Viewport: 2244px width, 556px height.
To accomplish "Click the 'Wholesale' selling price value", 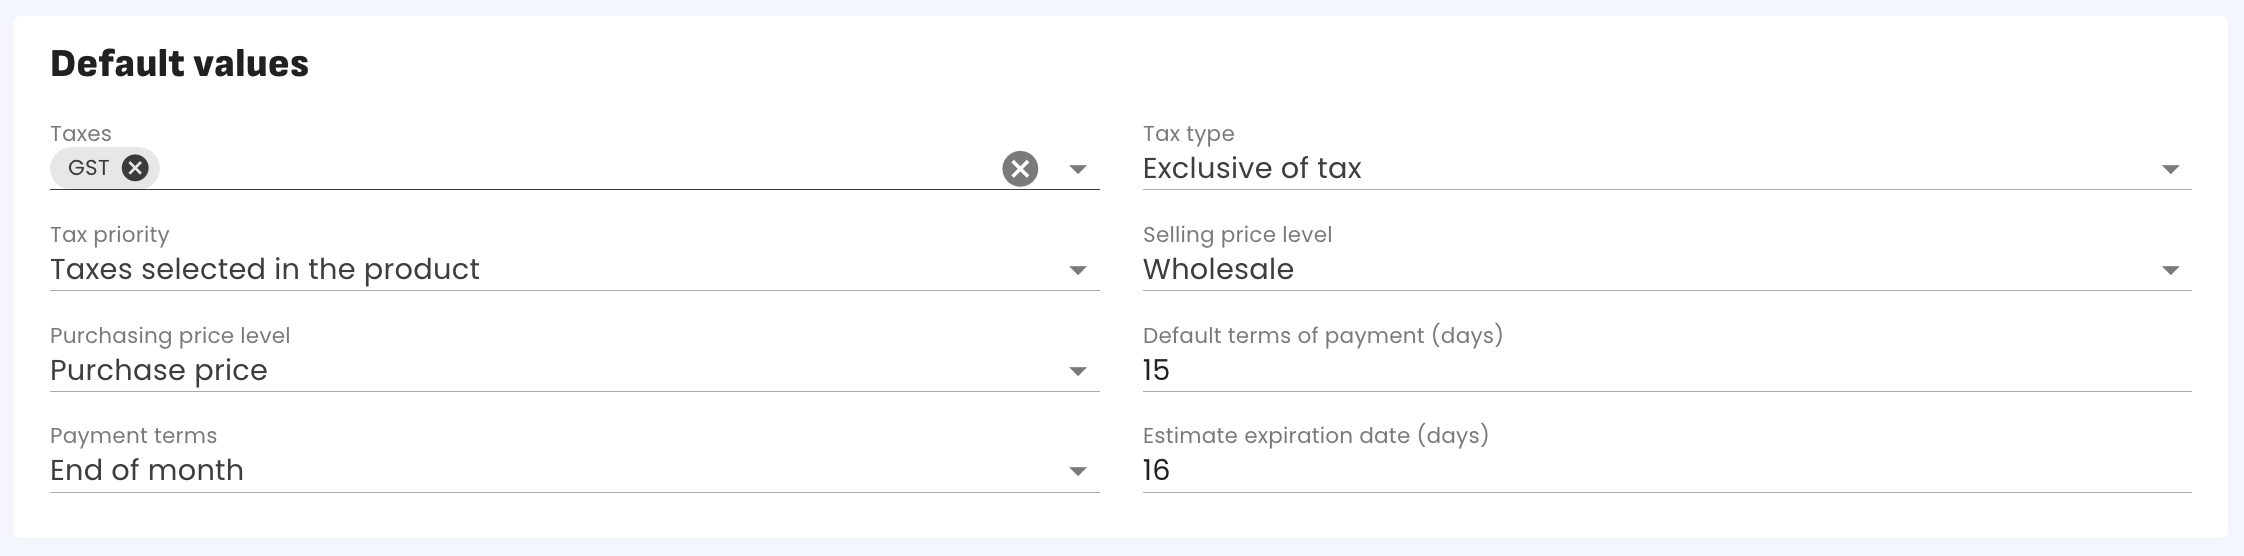I will coord(1218,269).
